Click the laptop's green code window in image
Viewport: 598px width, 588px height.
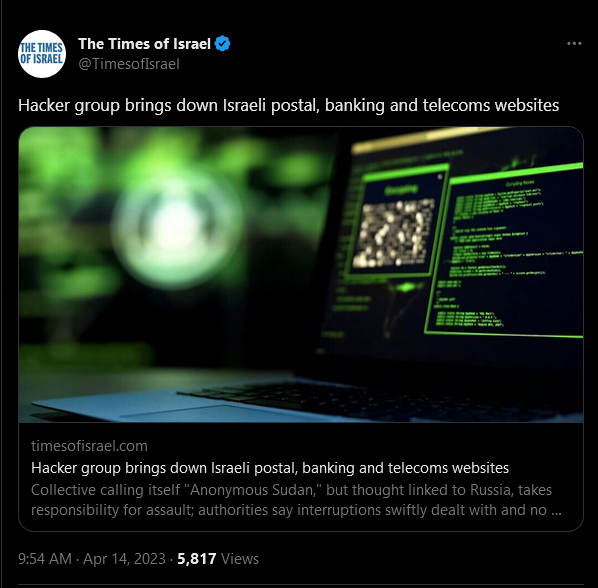pyautogui.click(x=505, y=252)
